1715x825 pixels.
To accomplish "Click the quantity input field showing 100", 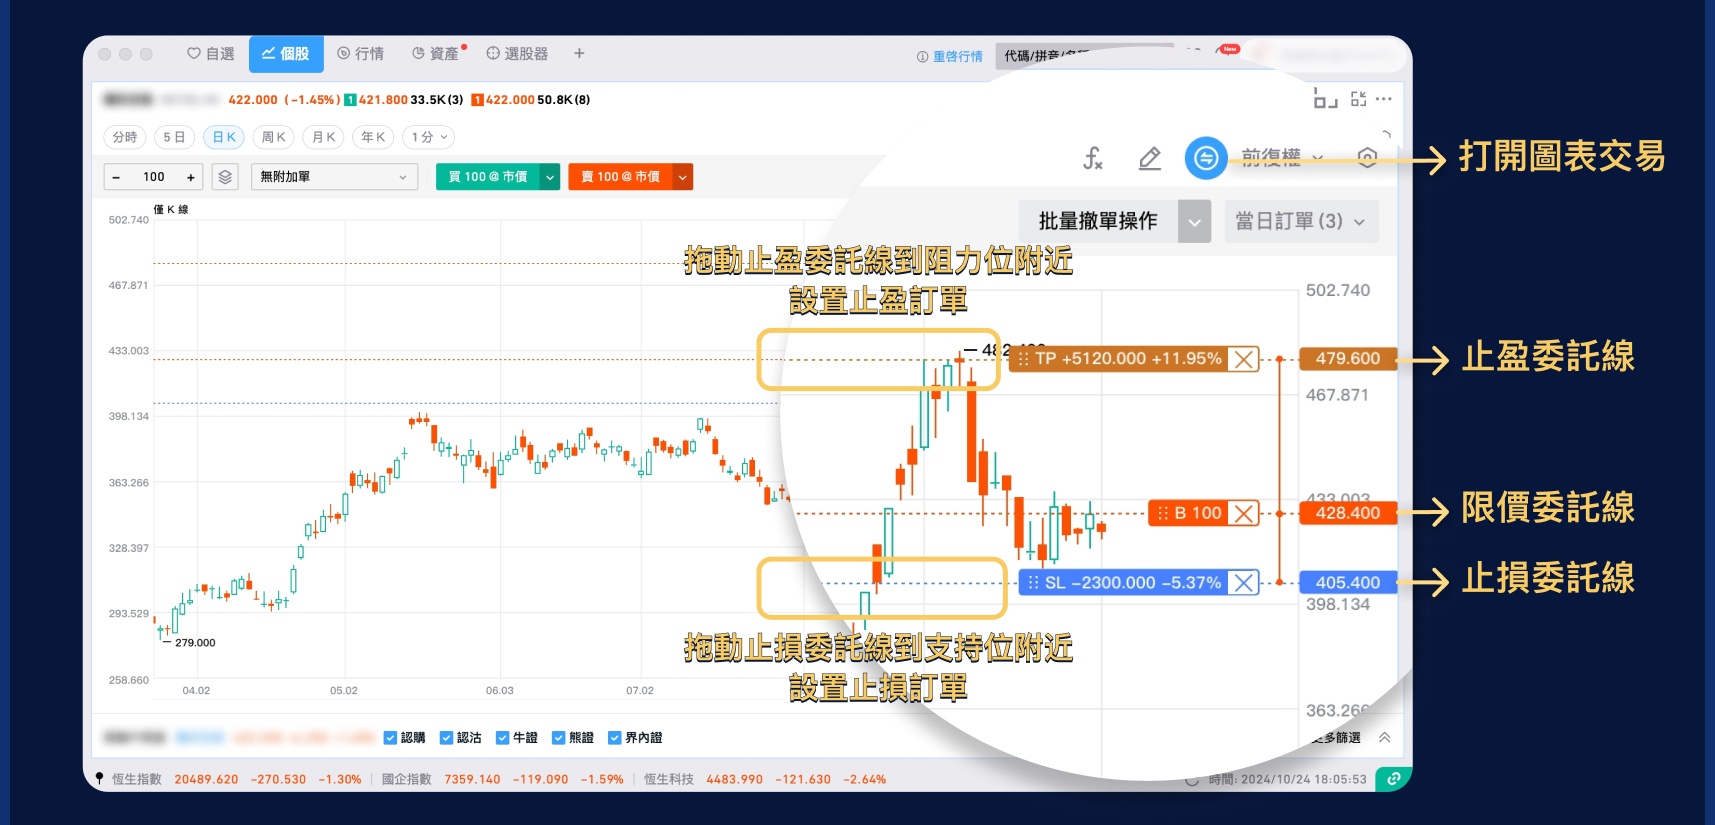I will 154,177.
